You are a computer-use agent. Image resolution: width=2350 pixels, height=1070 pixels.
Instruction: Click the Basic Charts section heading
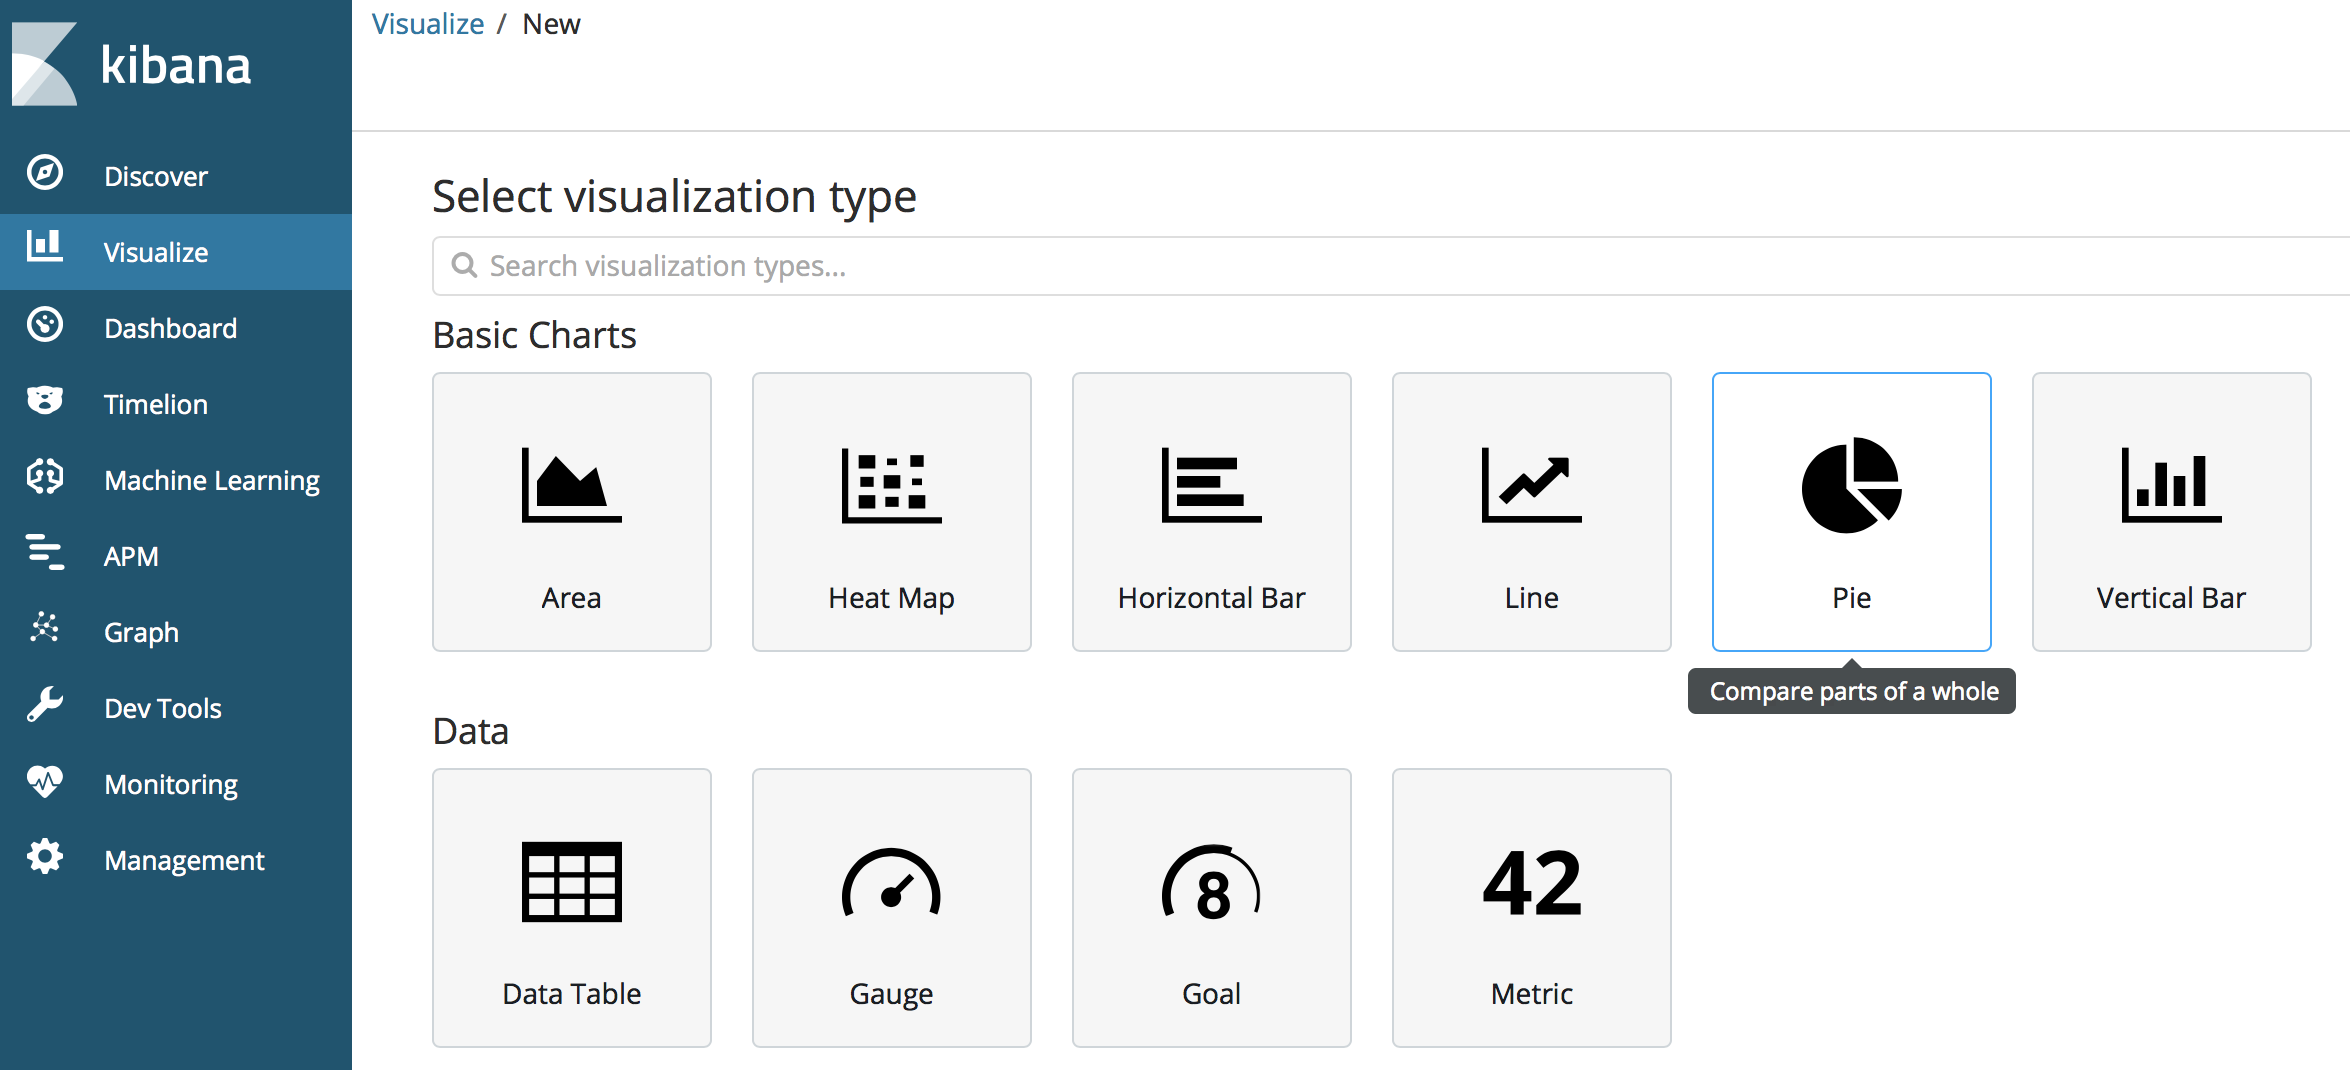point(534,335)
